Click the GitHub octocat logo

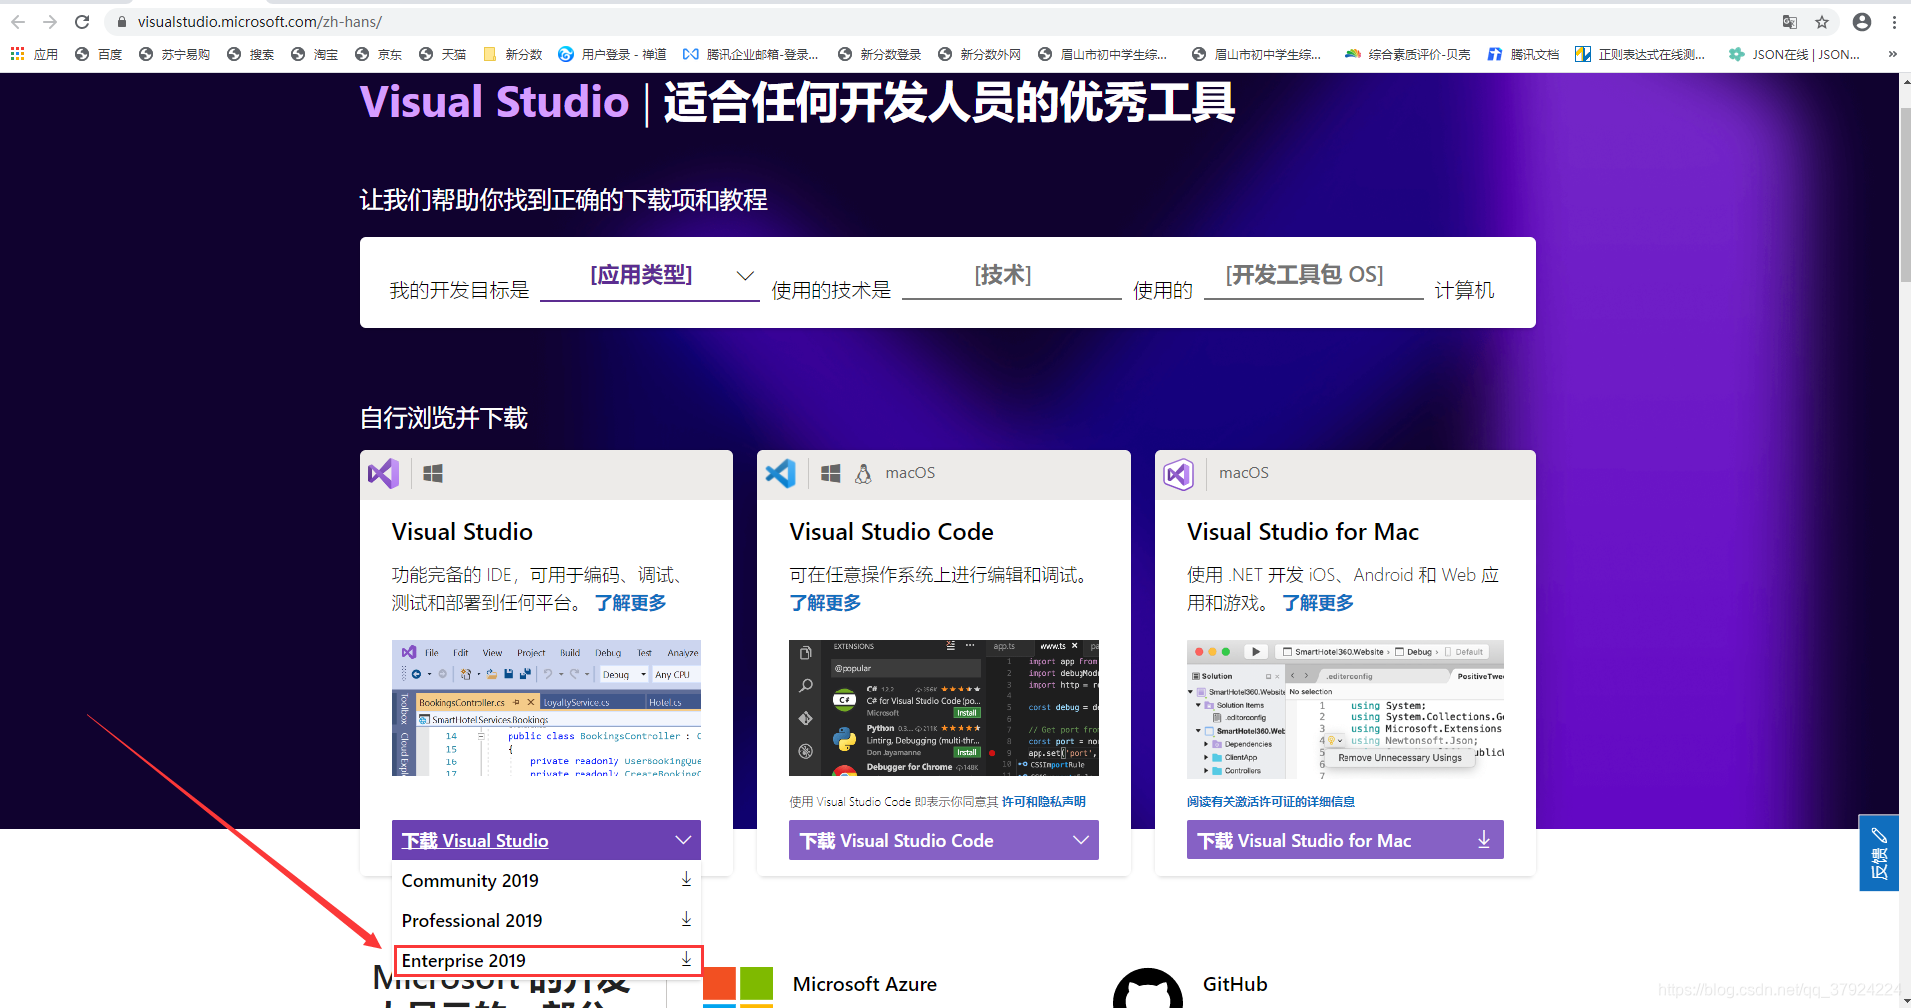click(x=1148, y=989)
